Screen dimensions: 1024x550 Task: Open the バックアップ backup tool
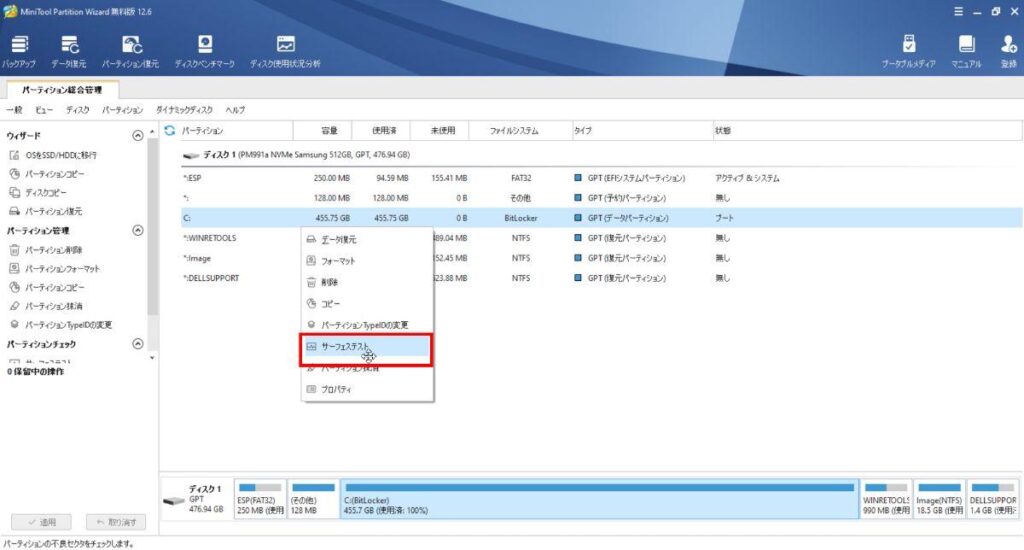19,52
